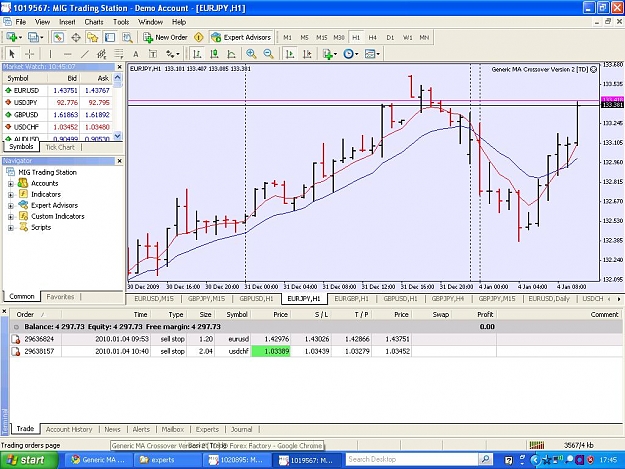Switch to D1 timeframe
625x469 pixels.
[390, 37]
